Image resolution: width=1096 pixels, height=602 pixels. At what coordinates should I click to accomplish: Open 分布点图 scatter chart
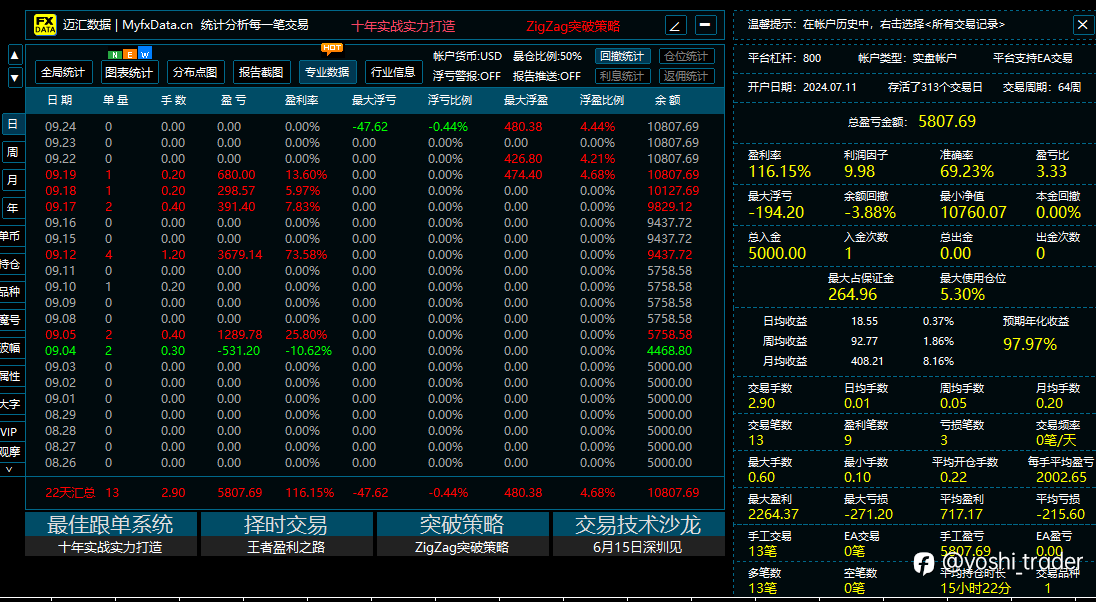coord(195,72)
